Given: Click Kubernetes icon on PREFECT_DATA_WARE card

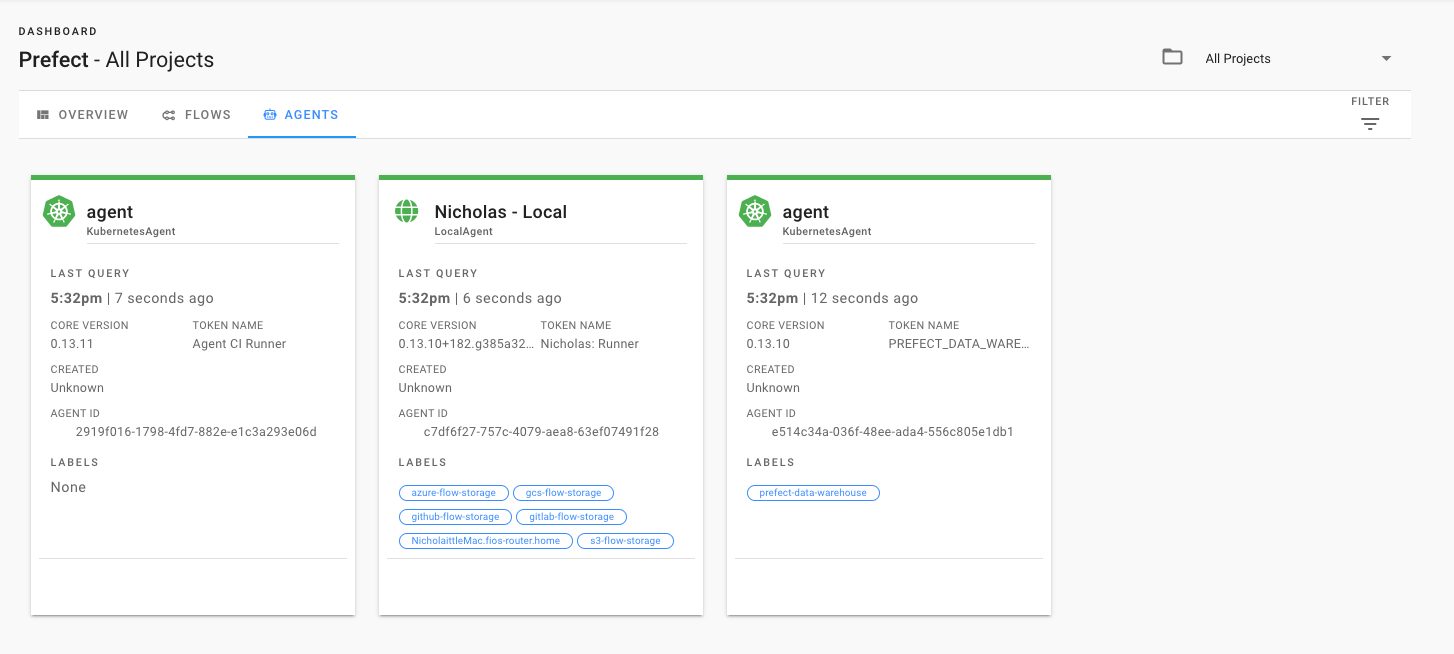Looking at the screenshot, I should [755, 212].
